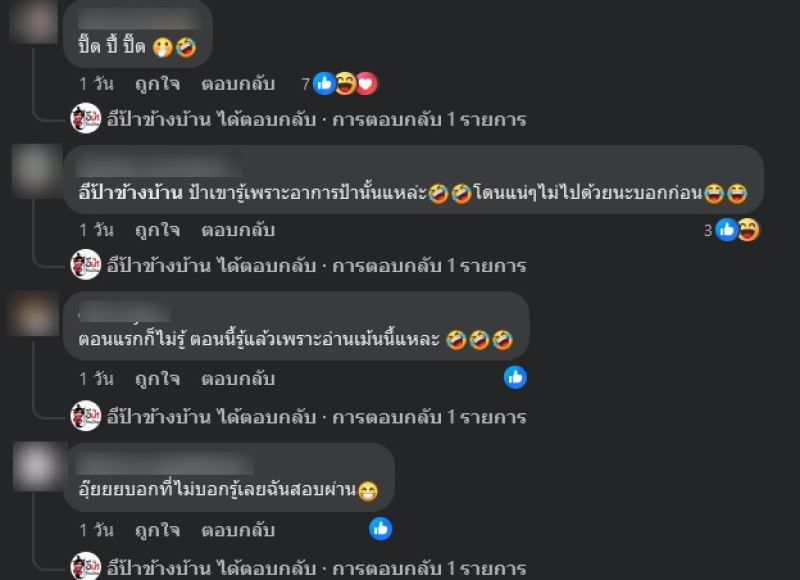Expand the reply thread under the third comment
The image size is (800, 580).
(x=316, y=417)
